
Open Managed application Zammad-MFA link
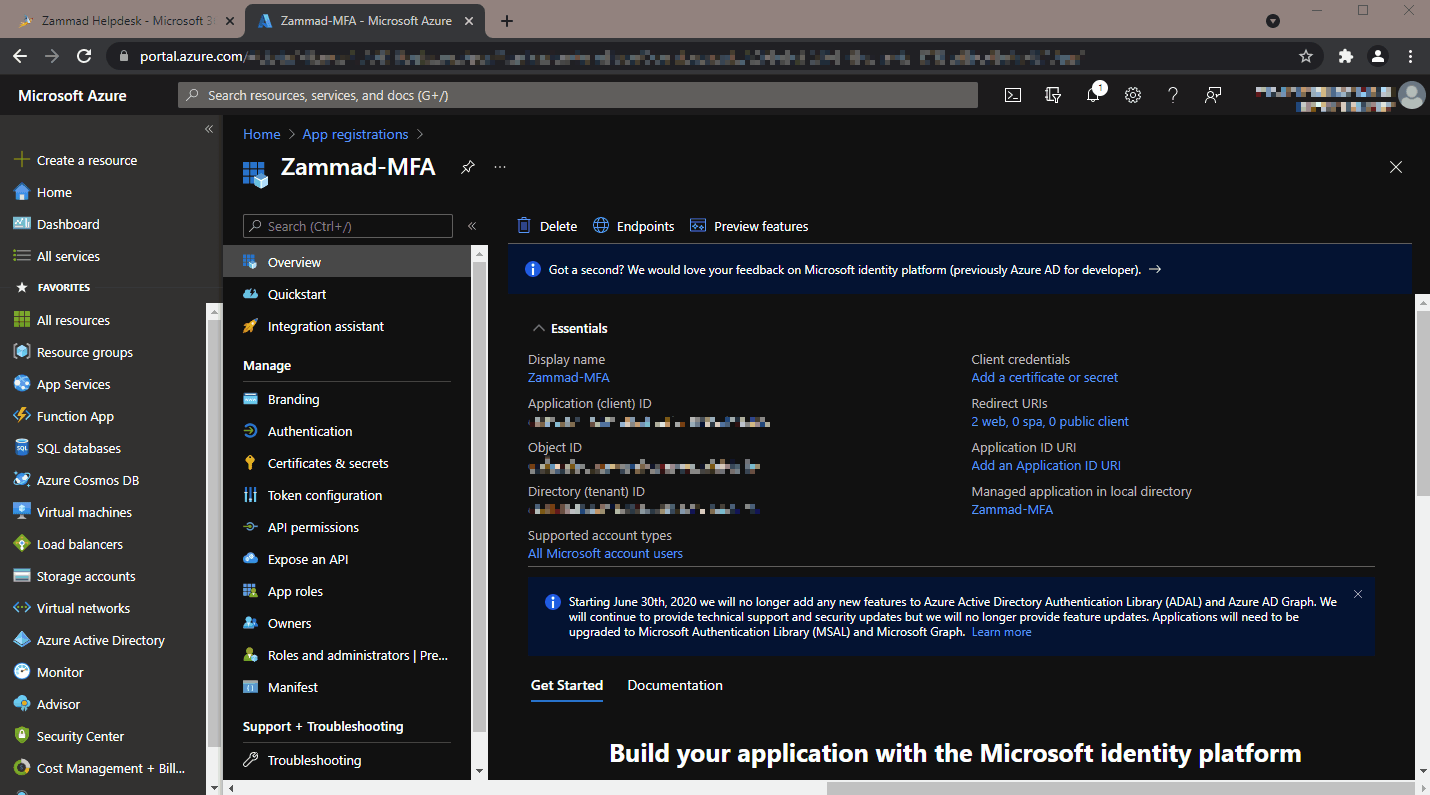tap(1012, 509)
